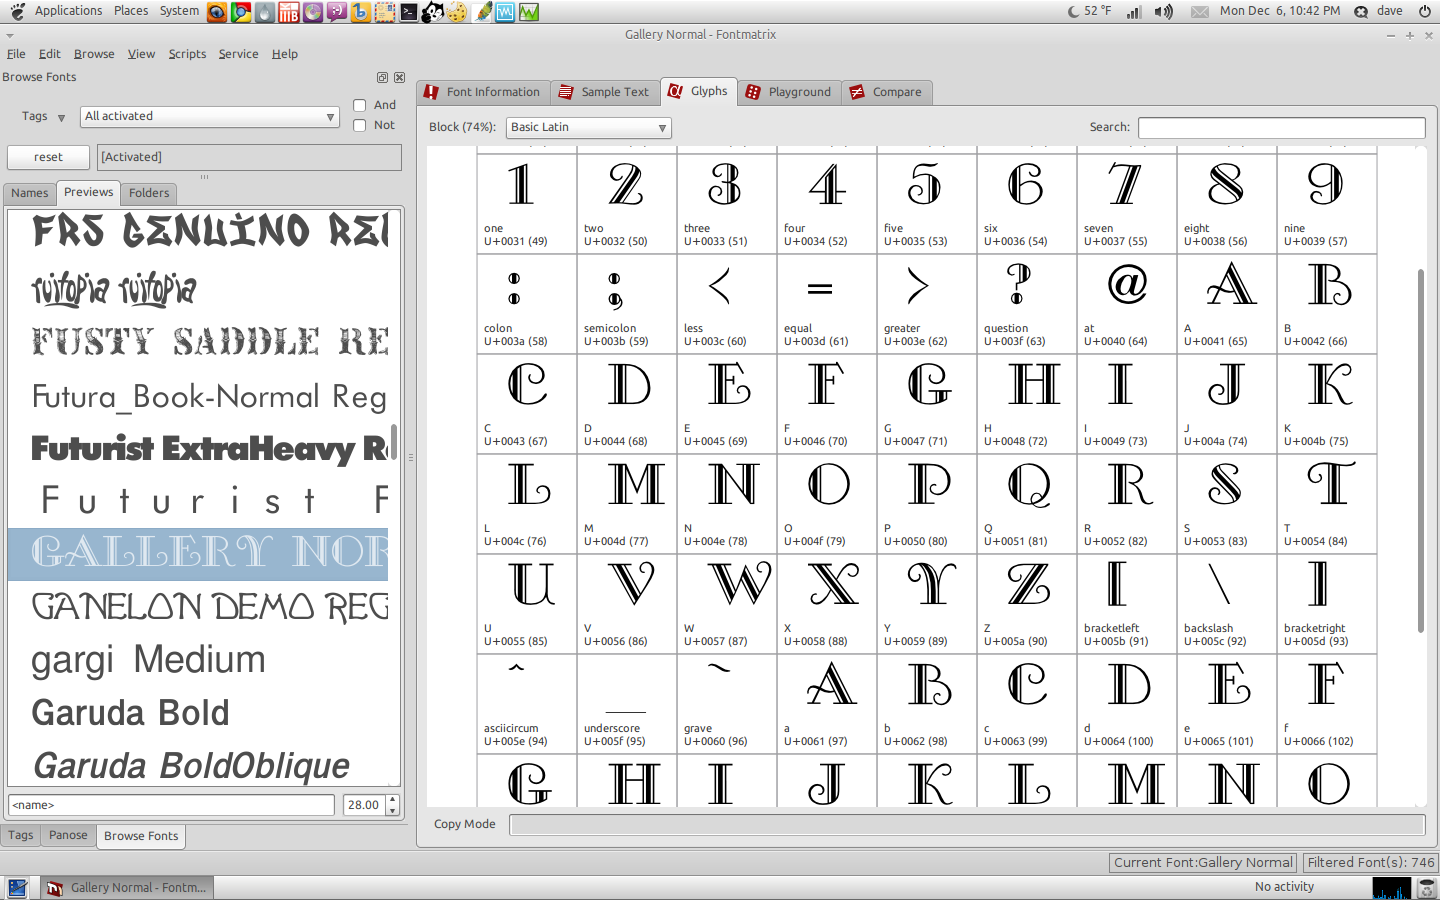Switch to the Panose bottom tab
This screenshot has height=900, width=1440.
pyautogui.click(x=68, y=835)
